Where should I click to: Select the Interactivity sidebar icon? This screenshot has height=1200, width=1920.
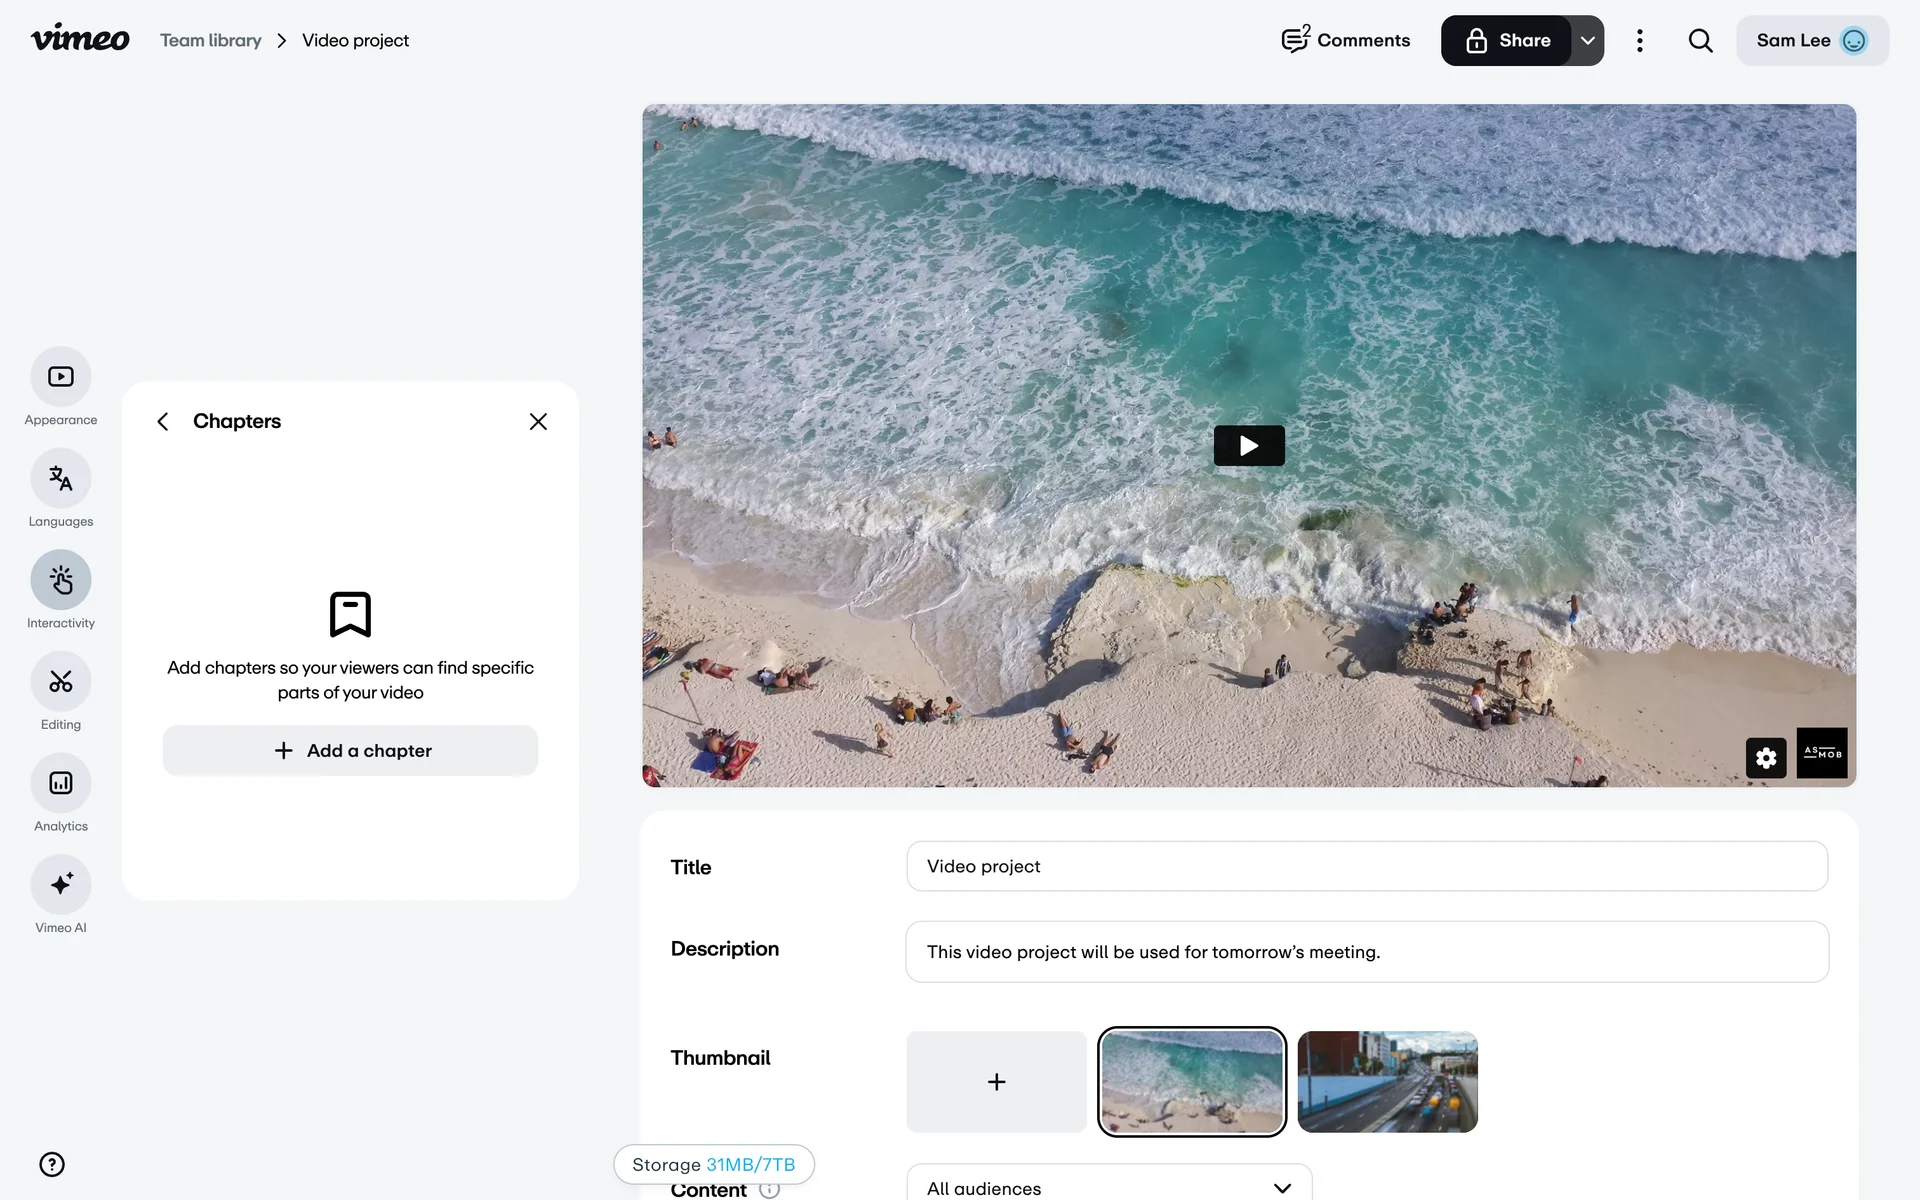click(x=61, y=580)
